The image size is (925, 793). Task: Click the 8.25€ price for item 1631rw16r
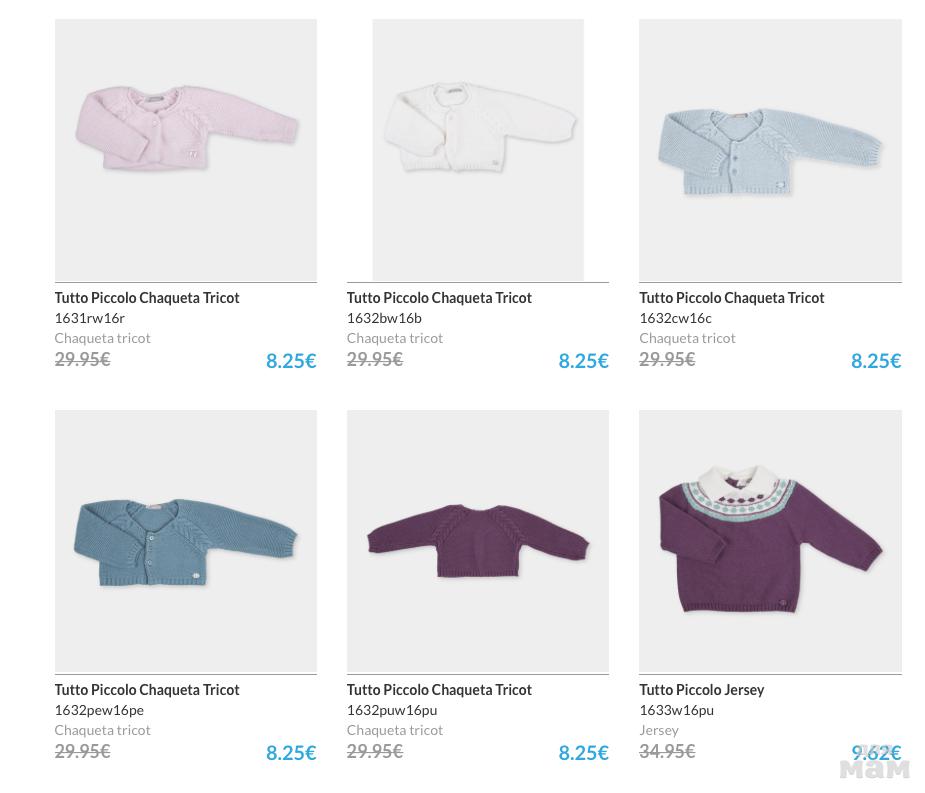click(291, 361)
